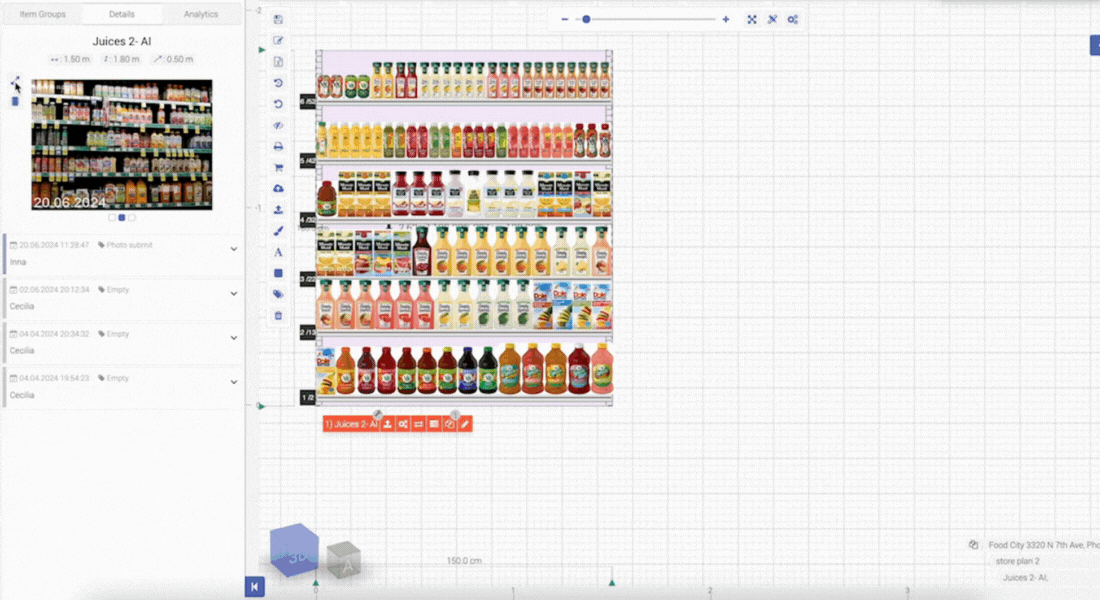This screenshot has height=600, width=1100.
Task: Click the blue tab at the right edge
Action: [1095, 46]
